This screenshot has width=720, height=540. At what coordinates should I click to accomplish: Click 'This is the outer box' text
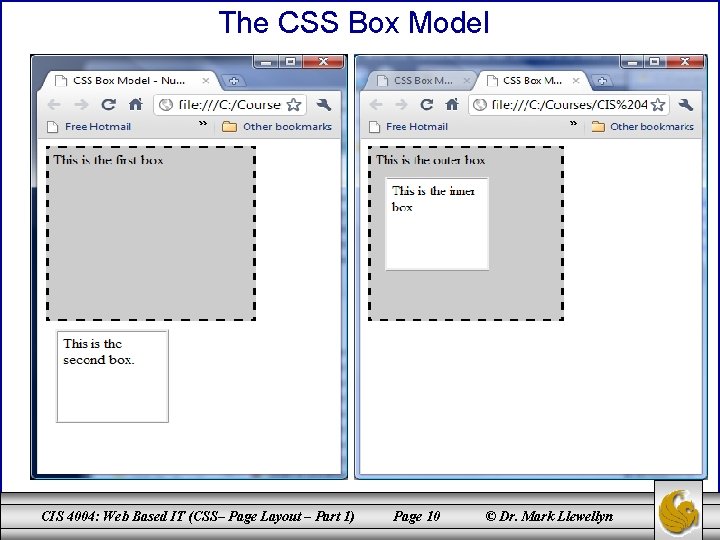pyautogui.click(x=431, y=160)
